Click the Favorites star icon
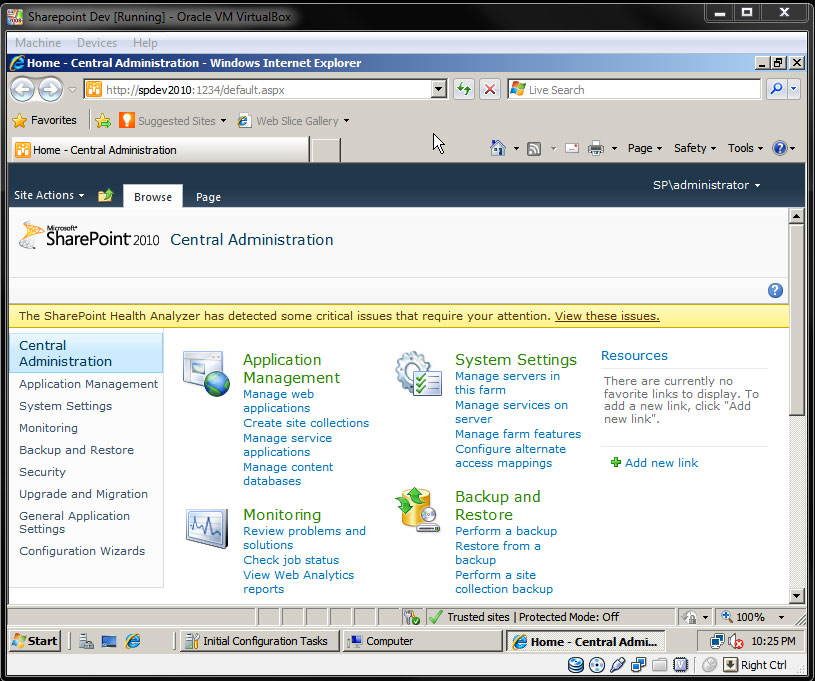Image resolution: width=815 pixels, height=681 pixels. click(19, 121)
